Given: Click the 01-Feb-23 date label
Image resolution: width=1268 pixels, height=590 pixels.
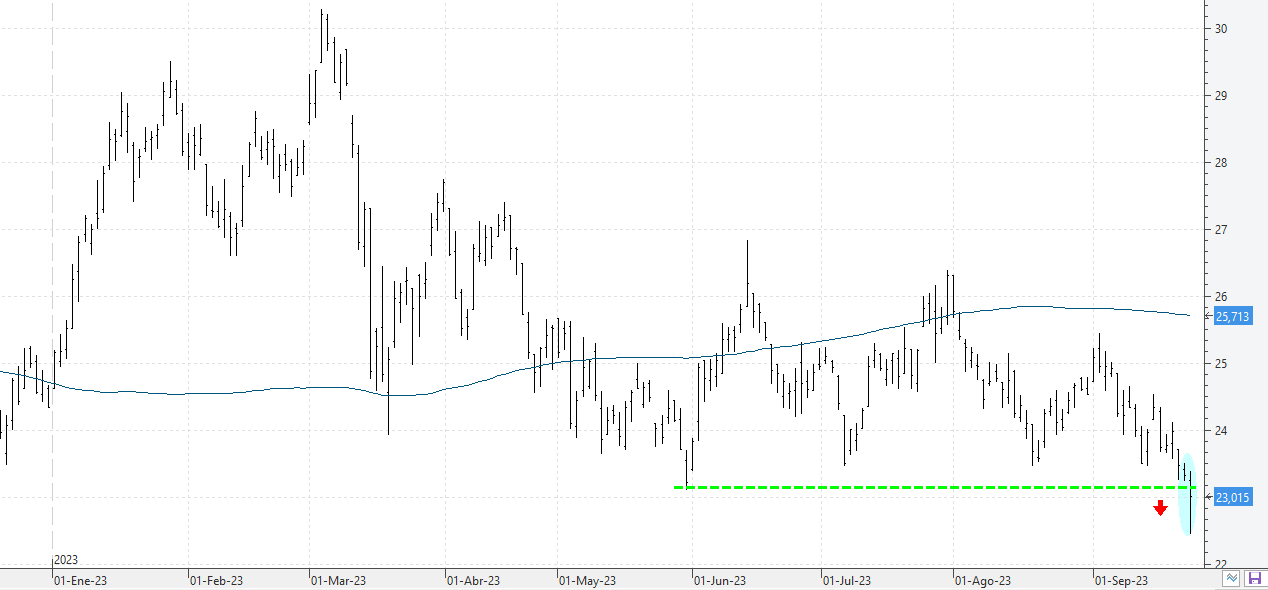Looking at the screenshot, I should (215, 580).
